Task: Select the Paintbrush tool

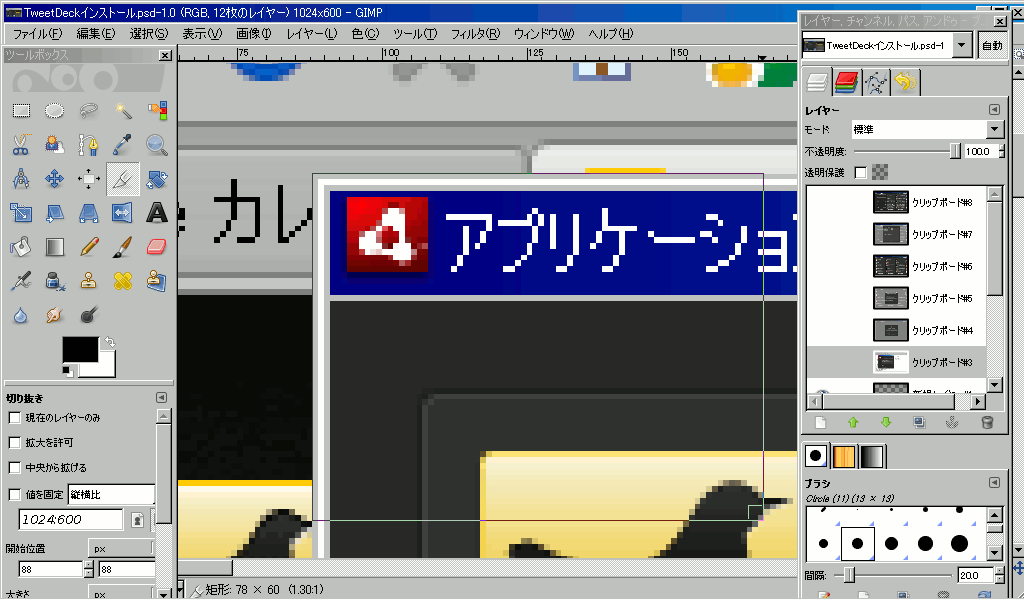Action: (x=123, y=247)
